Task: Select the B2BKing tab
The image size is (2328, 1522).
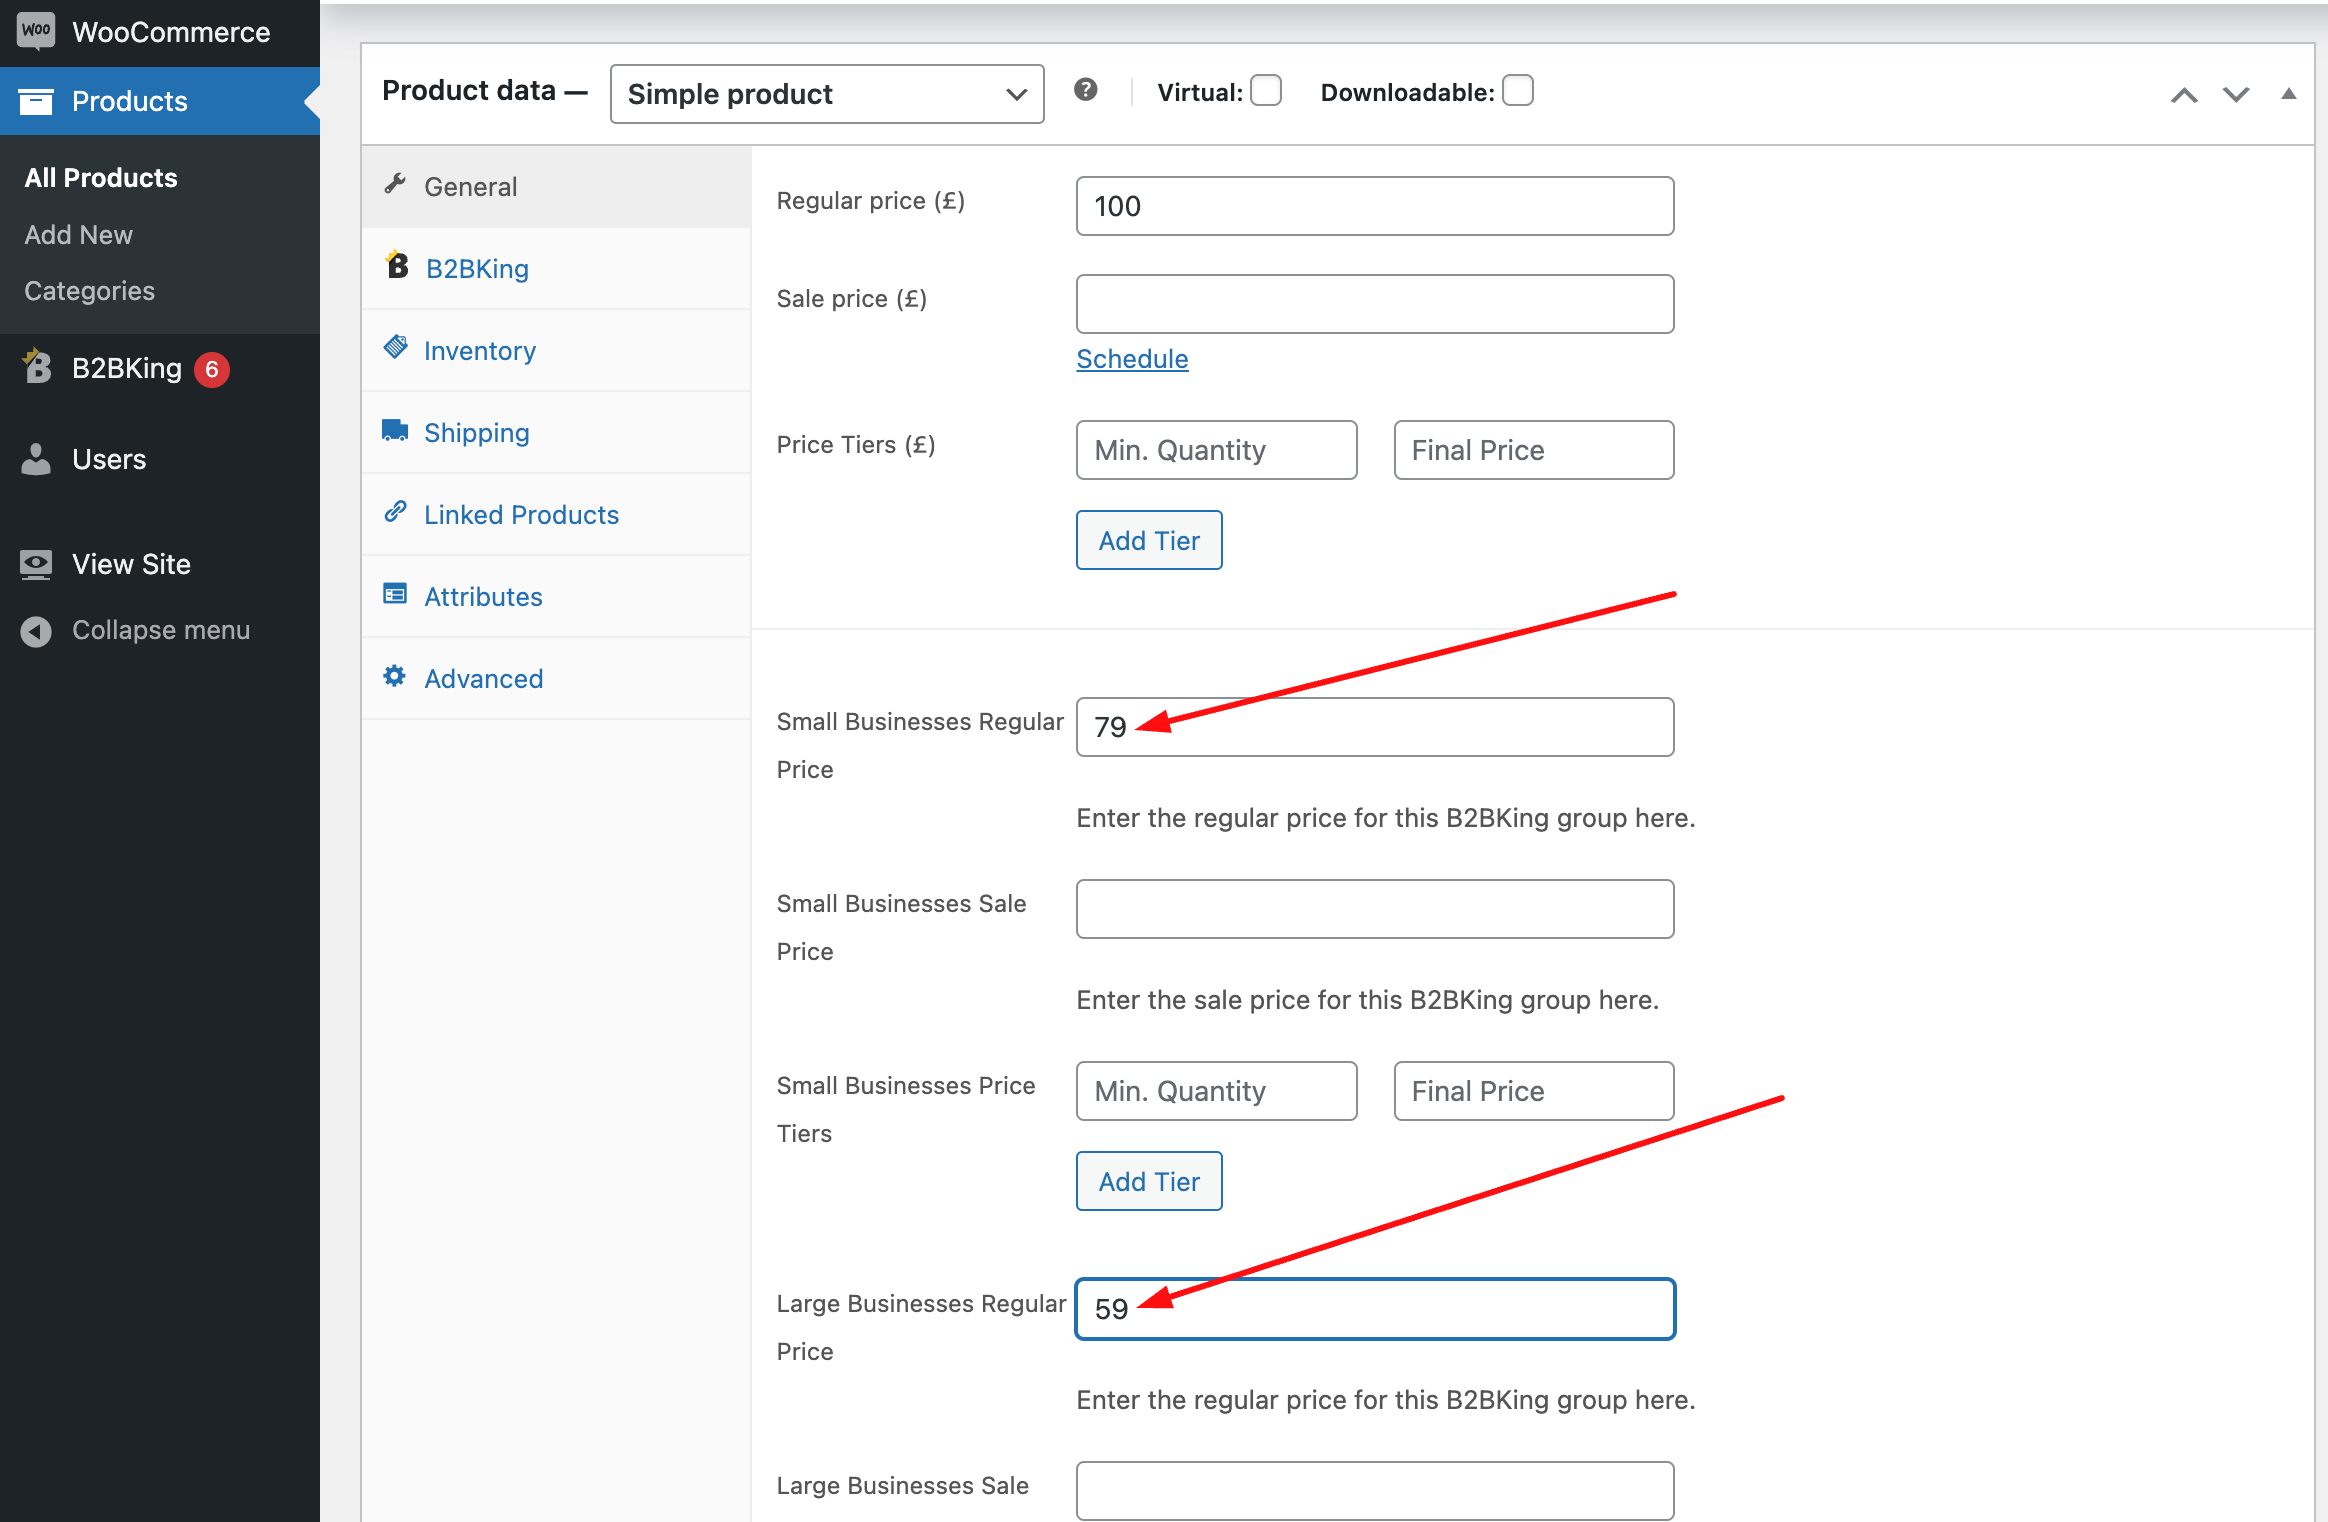Action: [475, 267]
